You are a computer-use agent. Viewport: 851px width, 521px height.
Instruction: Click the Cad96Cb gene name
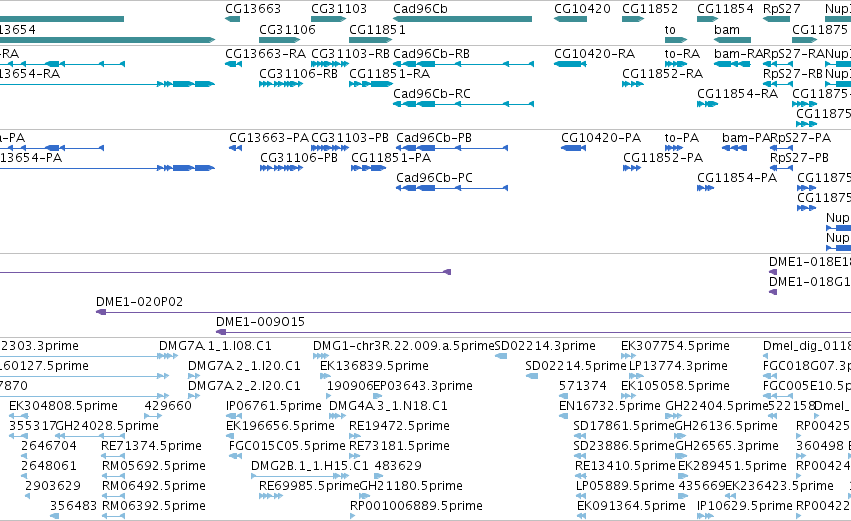pos(421,9)
